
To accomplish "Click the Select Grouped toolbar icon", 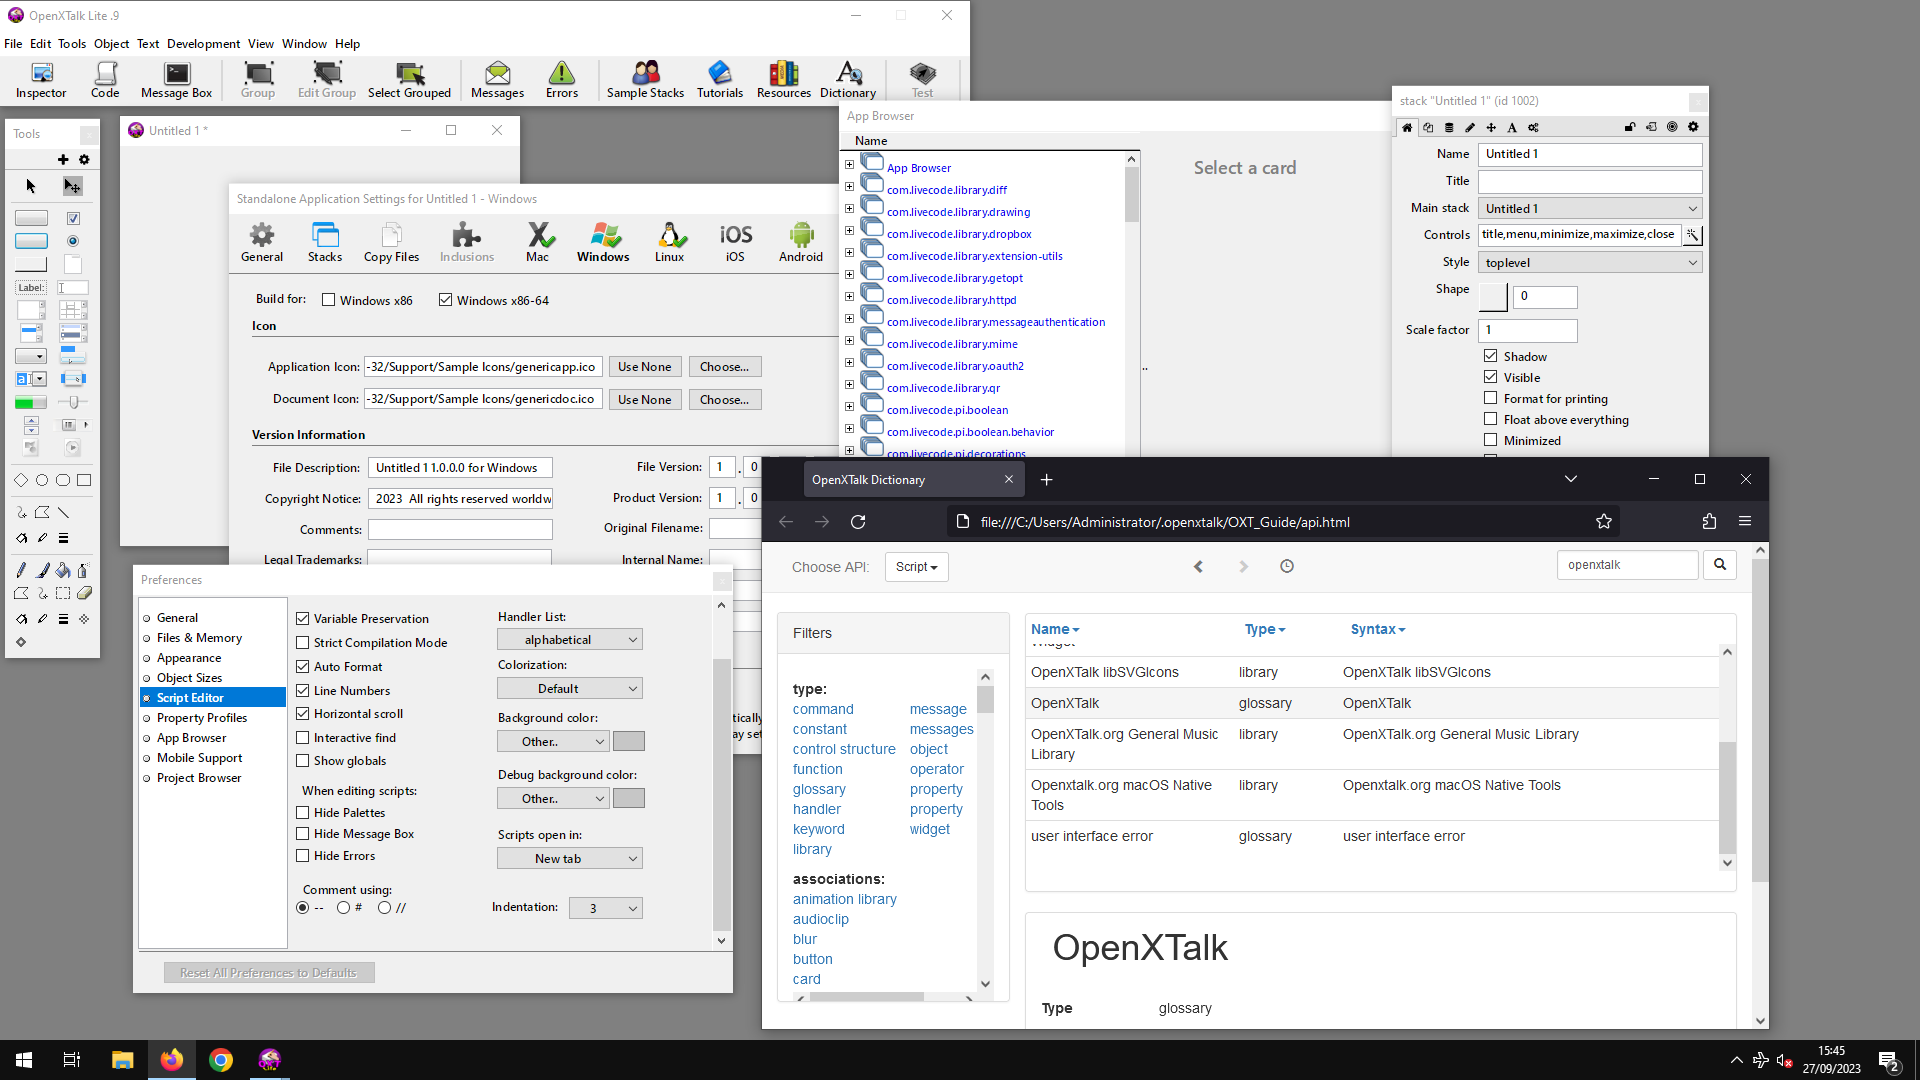I will pos(409,80).
